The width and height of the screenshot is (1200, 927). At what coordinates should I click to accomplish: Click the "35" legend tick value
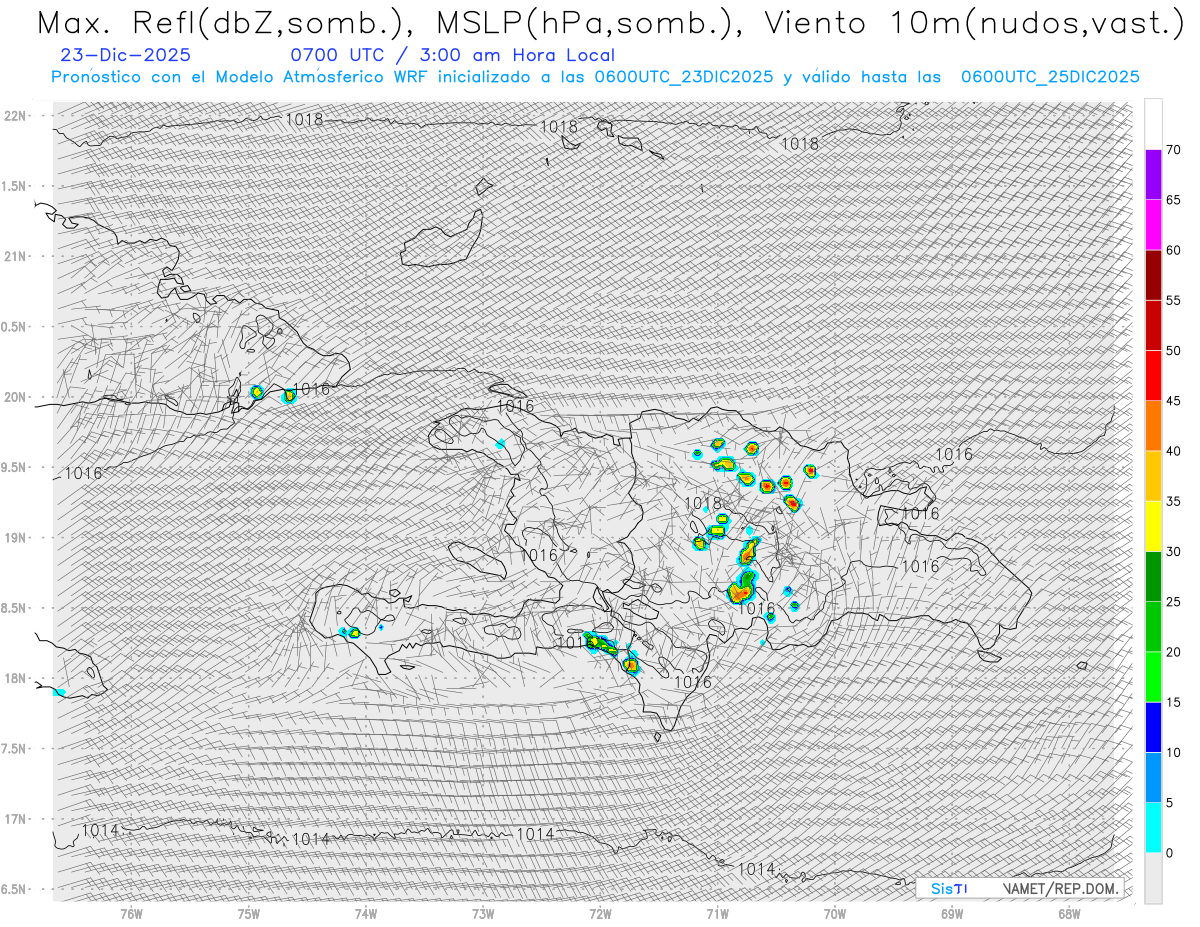(1174, 501)
